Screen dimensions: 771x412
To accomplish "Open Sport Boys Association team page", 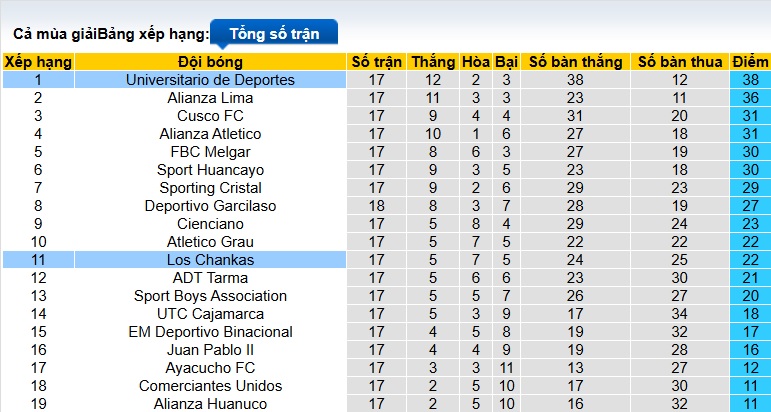I will 210,296.
